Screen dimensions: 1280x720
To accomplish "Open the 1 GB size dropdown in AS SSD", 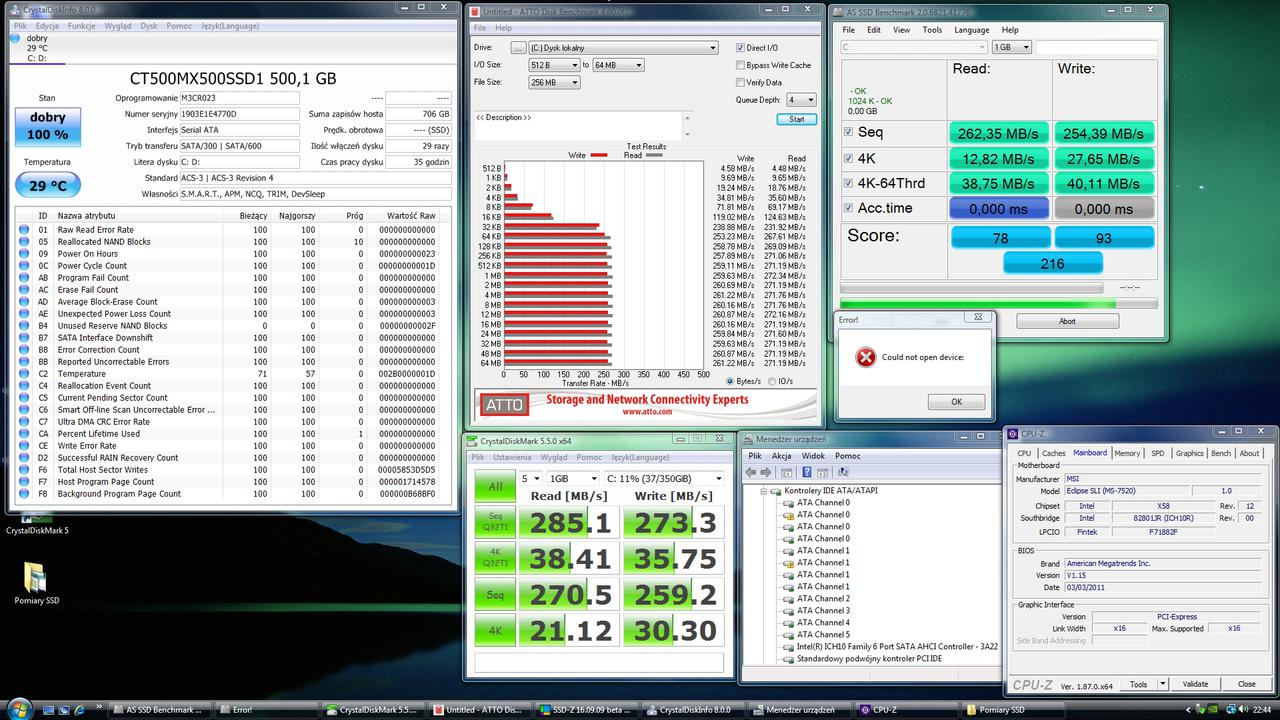I will [x=1011, y=47].
